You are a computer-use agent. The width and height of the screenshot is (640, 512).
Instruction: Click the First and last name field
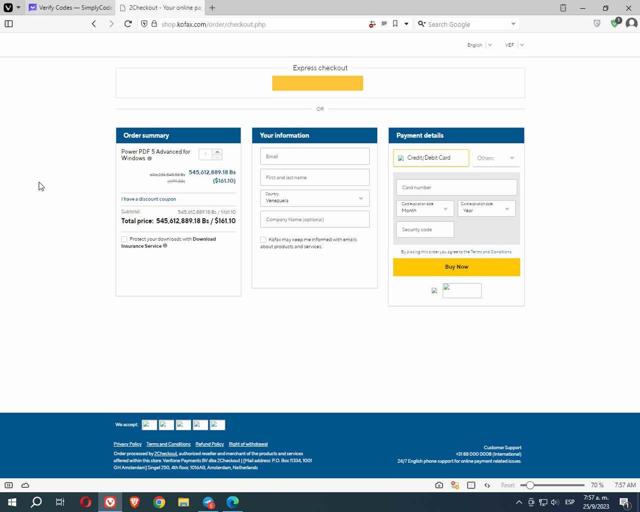(315, 178)
